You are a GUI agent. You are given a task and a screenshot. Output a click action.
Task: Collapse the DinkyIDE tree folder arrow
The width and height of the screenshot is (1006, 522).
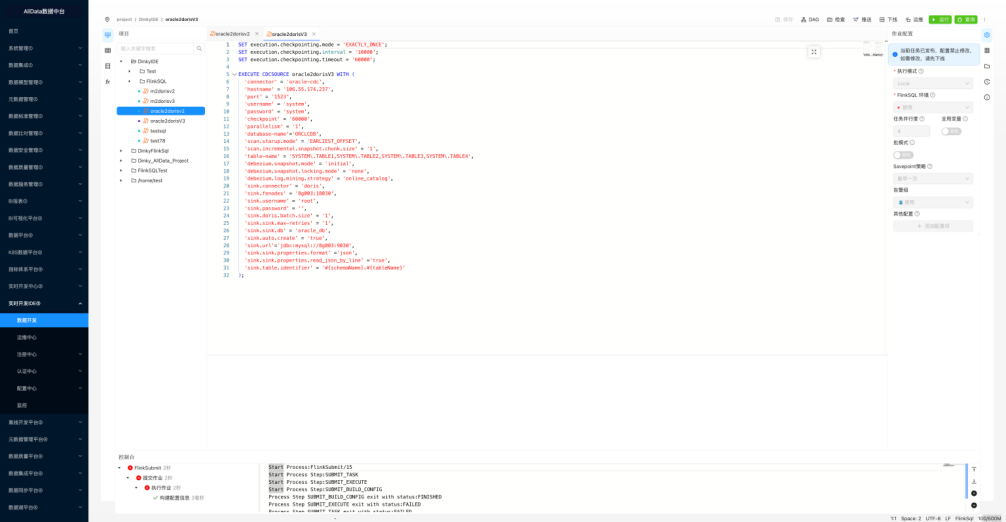[x=121, y=62]
